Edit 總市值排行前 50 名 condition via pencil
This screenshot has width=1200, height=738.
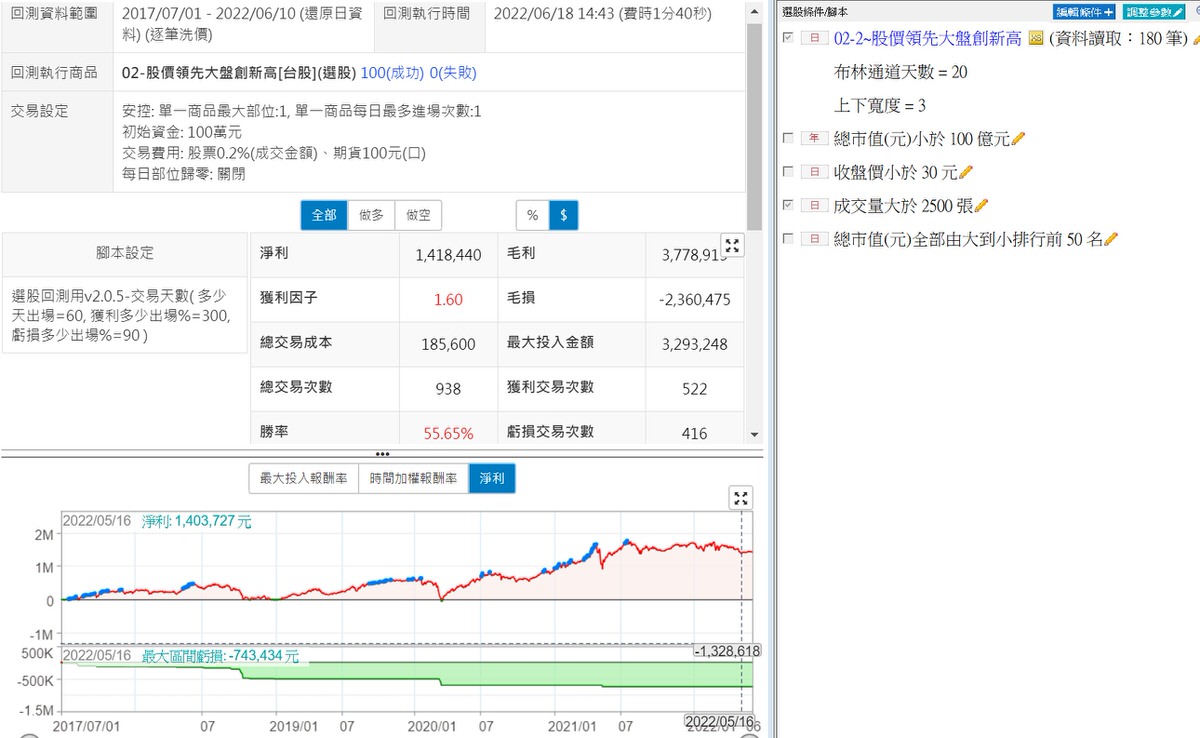pos(1110,239)
